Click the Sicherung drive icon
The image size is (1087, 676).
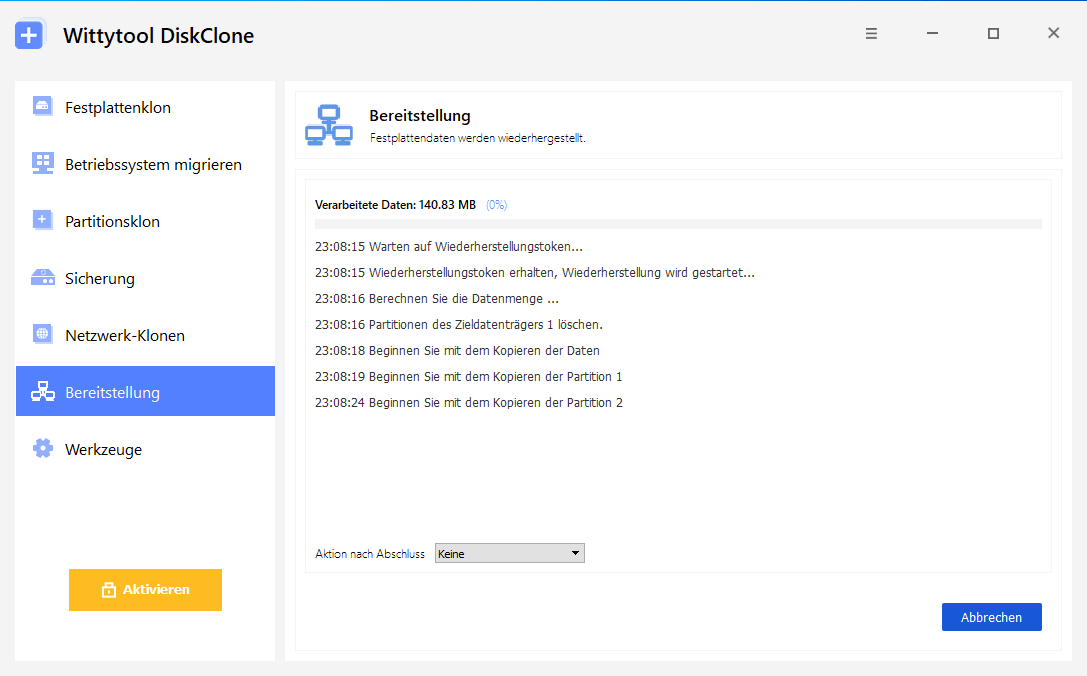click(x=42, y=278)
